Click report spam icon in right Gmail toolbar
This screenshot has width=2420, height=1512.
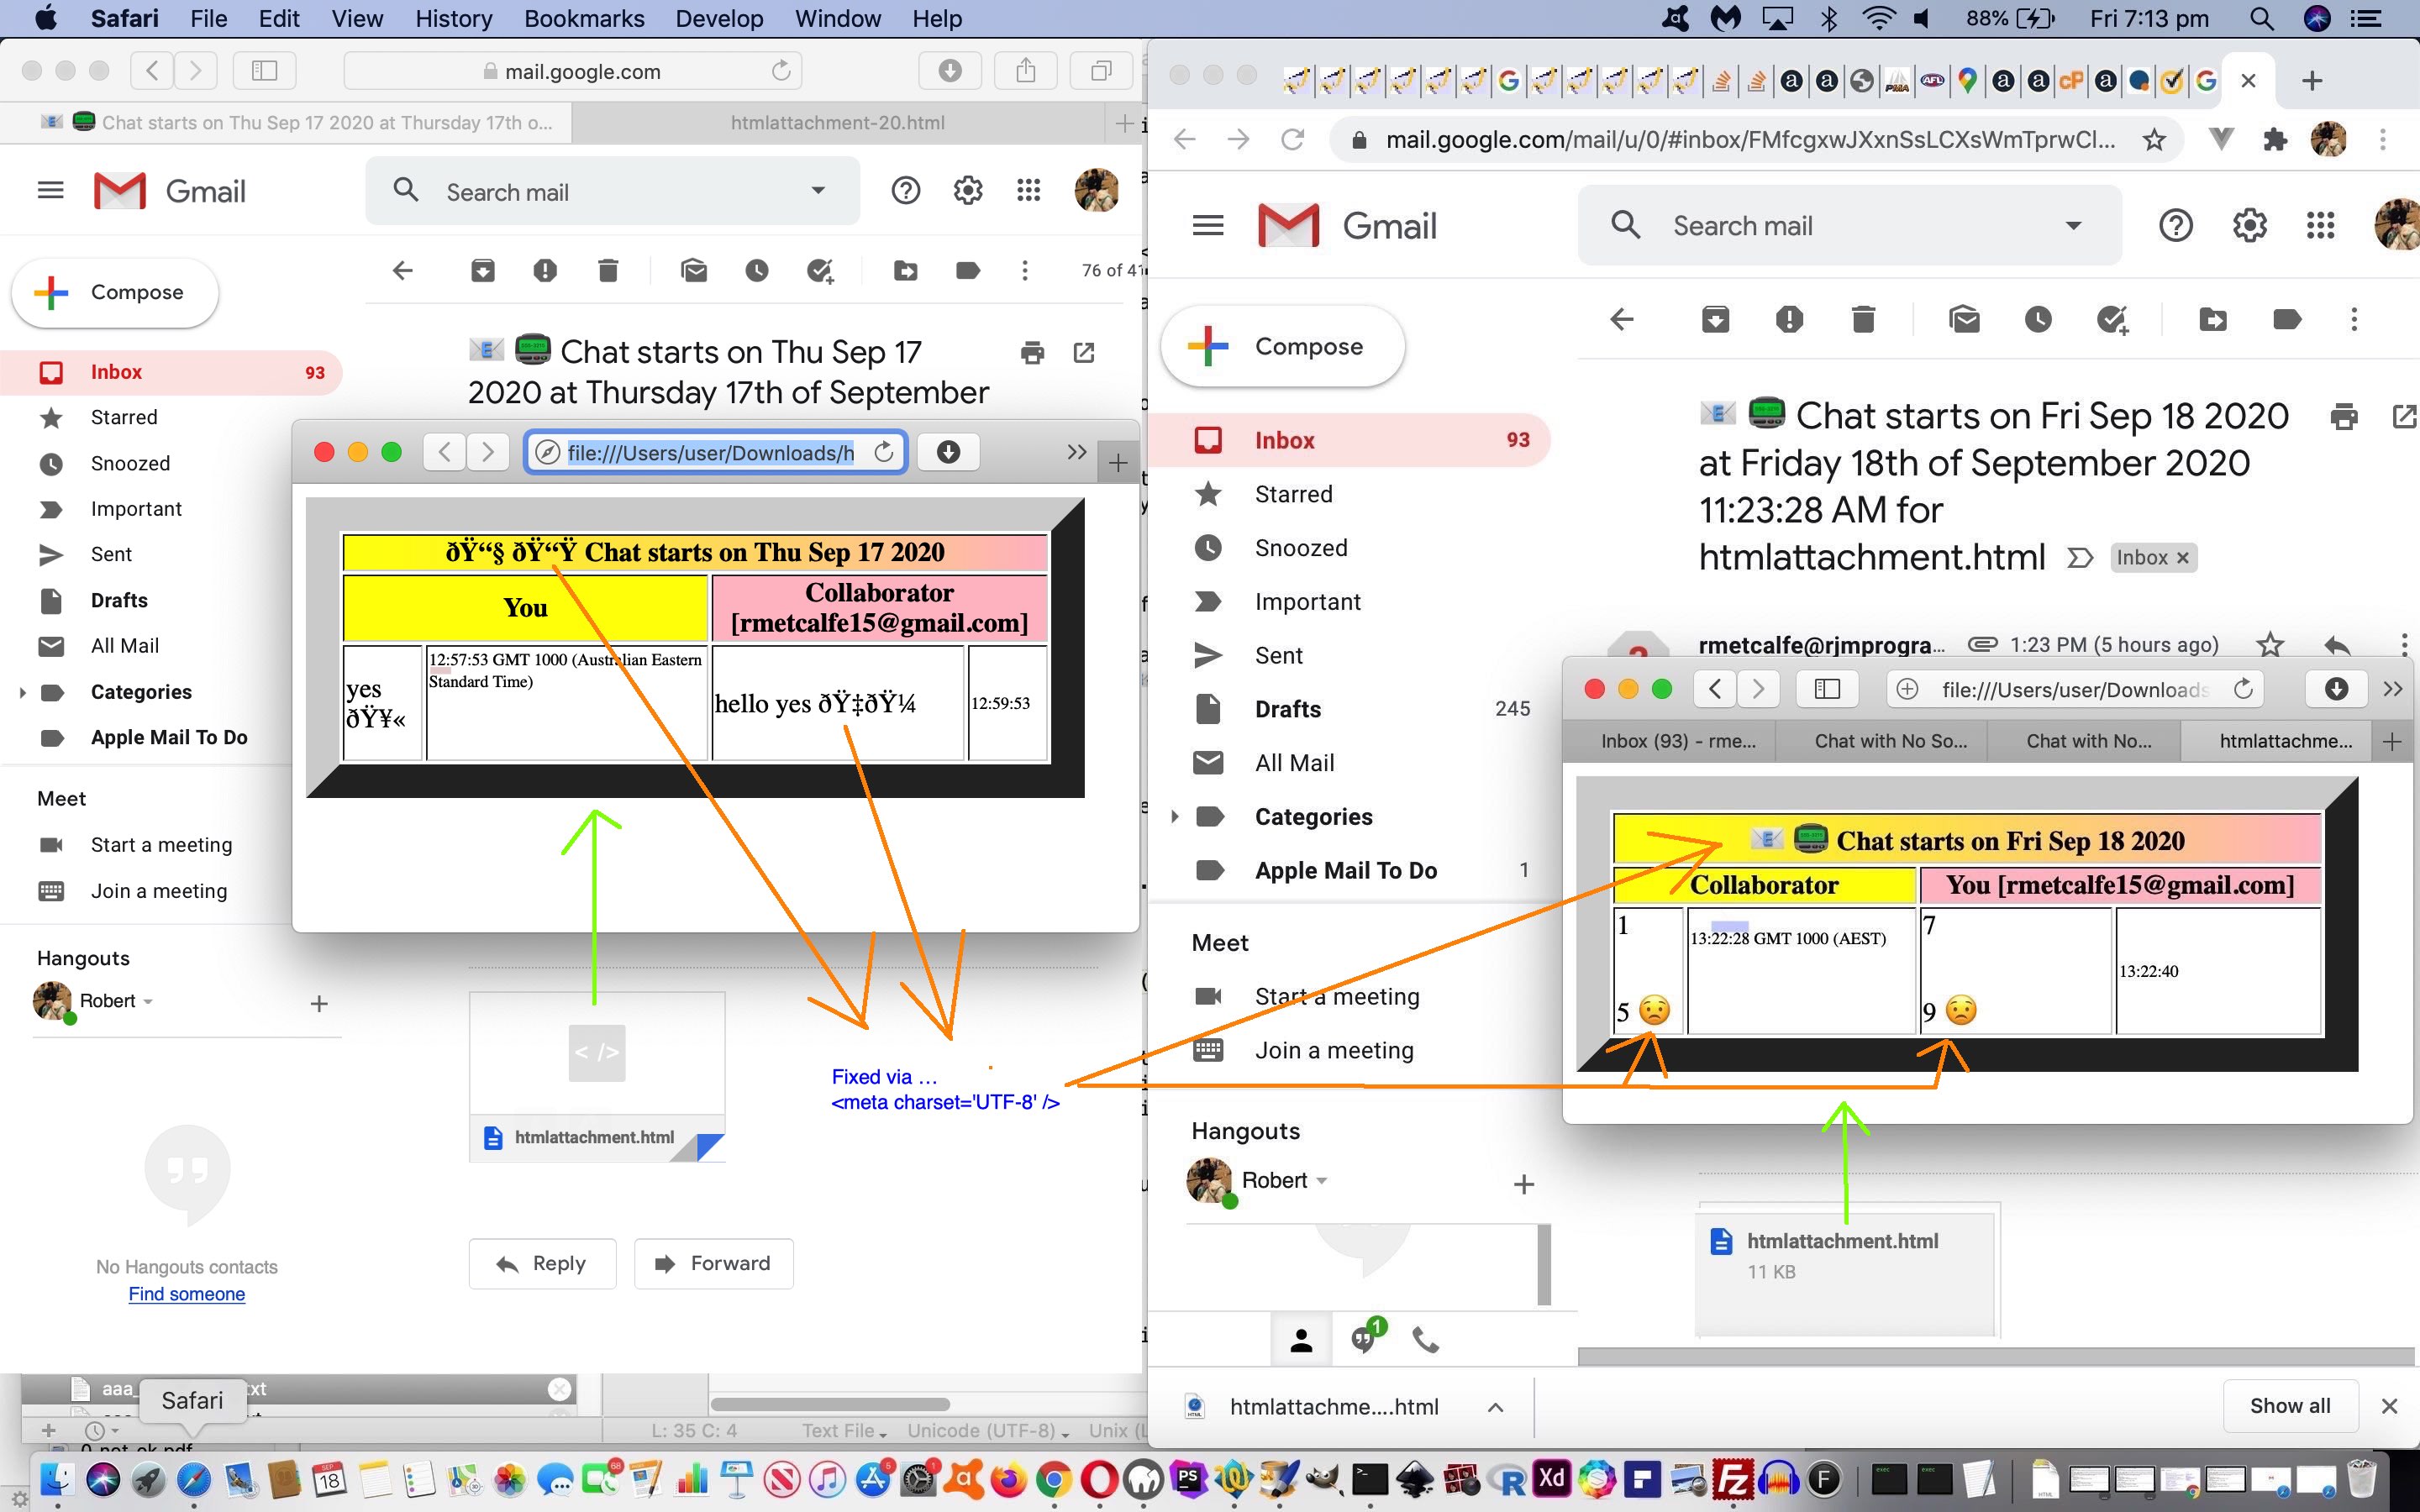click(1789, 319)
